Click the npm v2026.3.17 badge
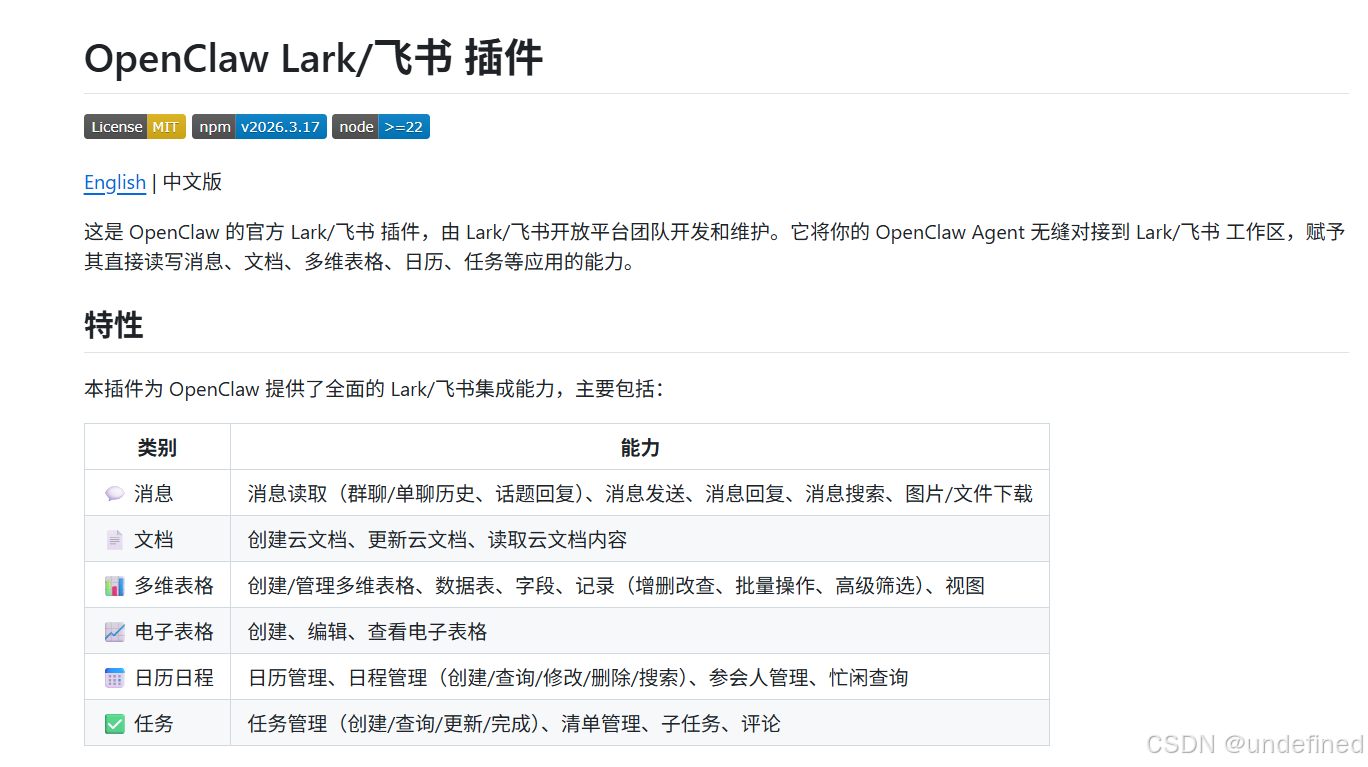1368x767 pixels. [x=259, y=127]
